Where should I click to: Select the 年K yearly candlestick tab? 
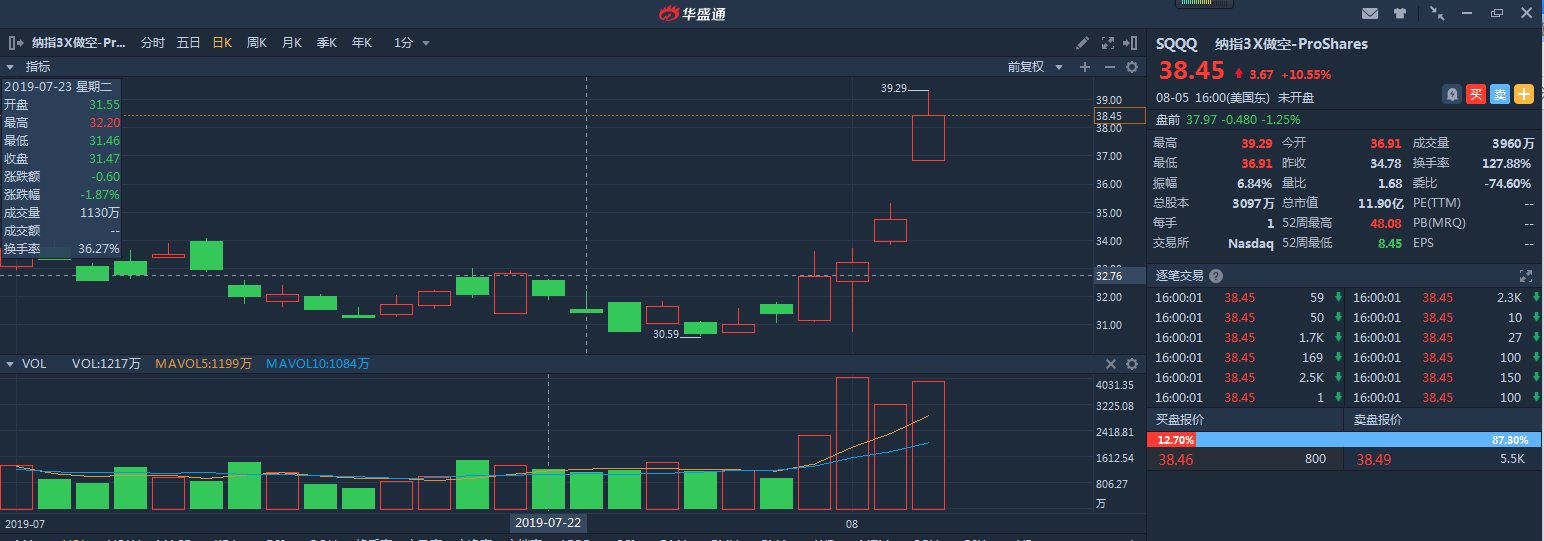[x=362, y=43]
